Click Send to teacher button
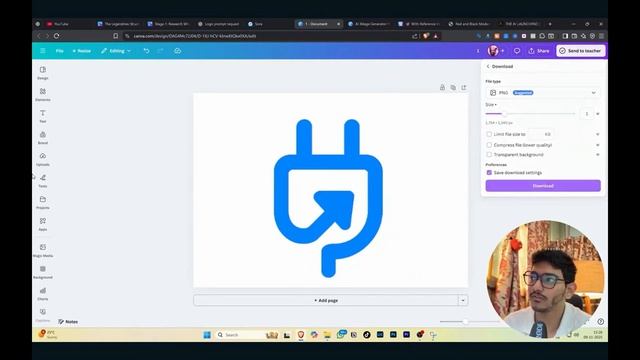 click(580, 51)
